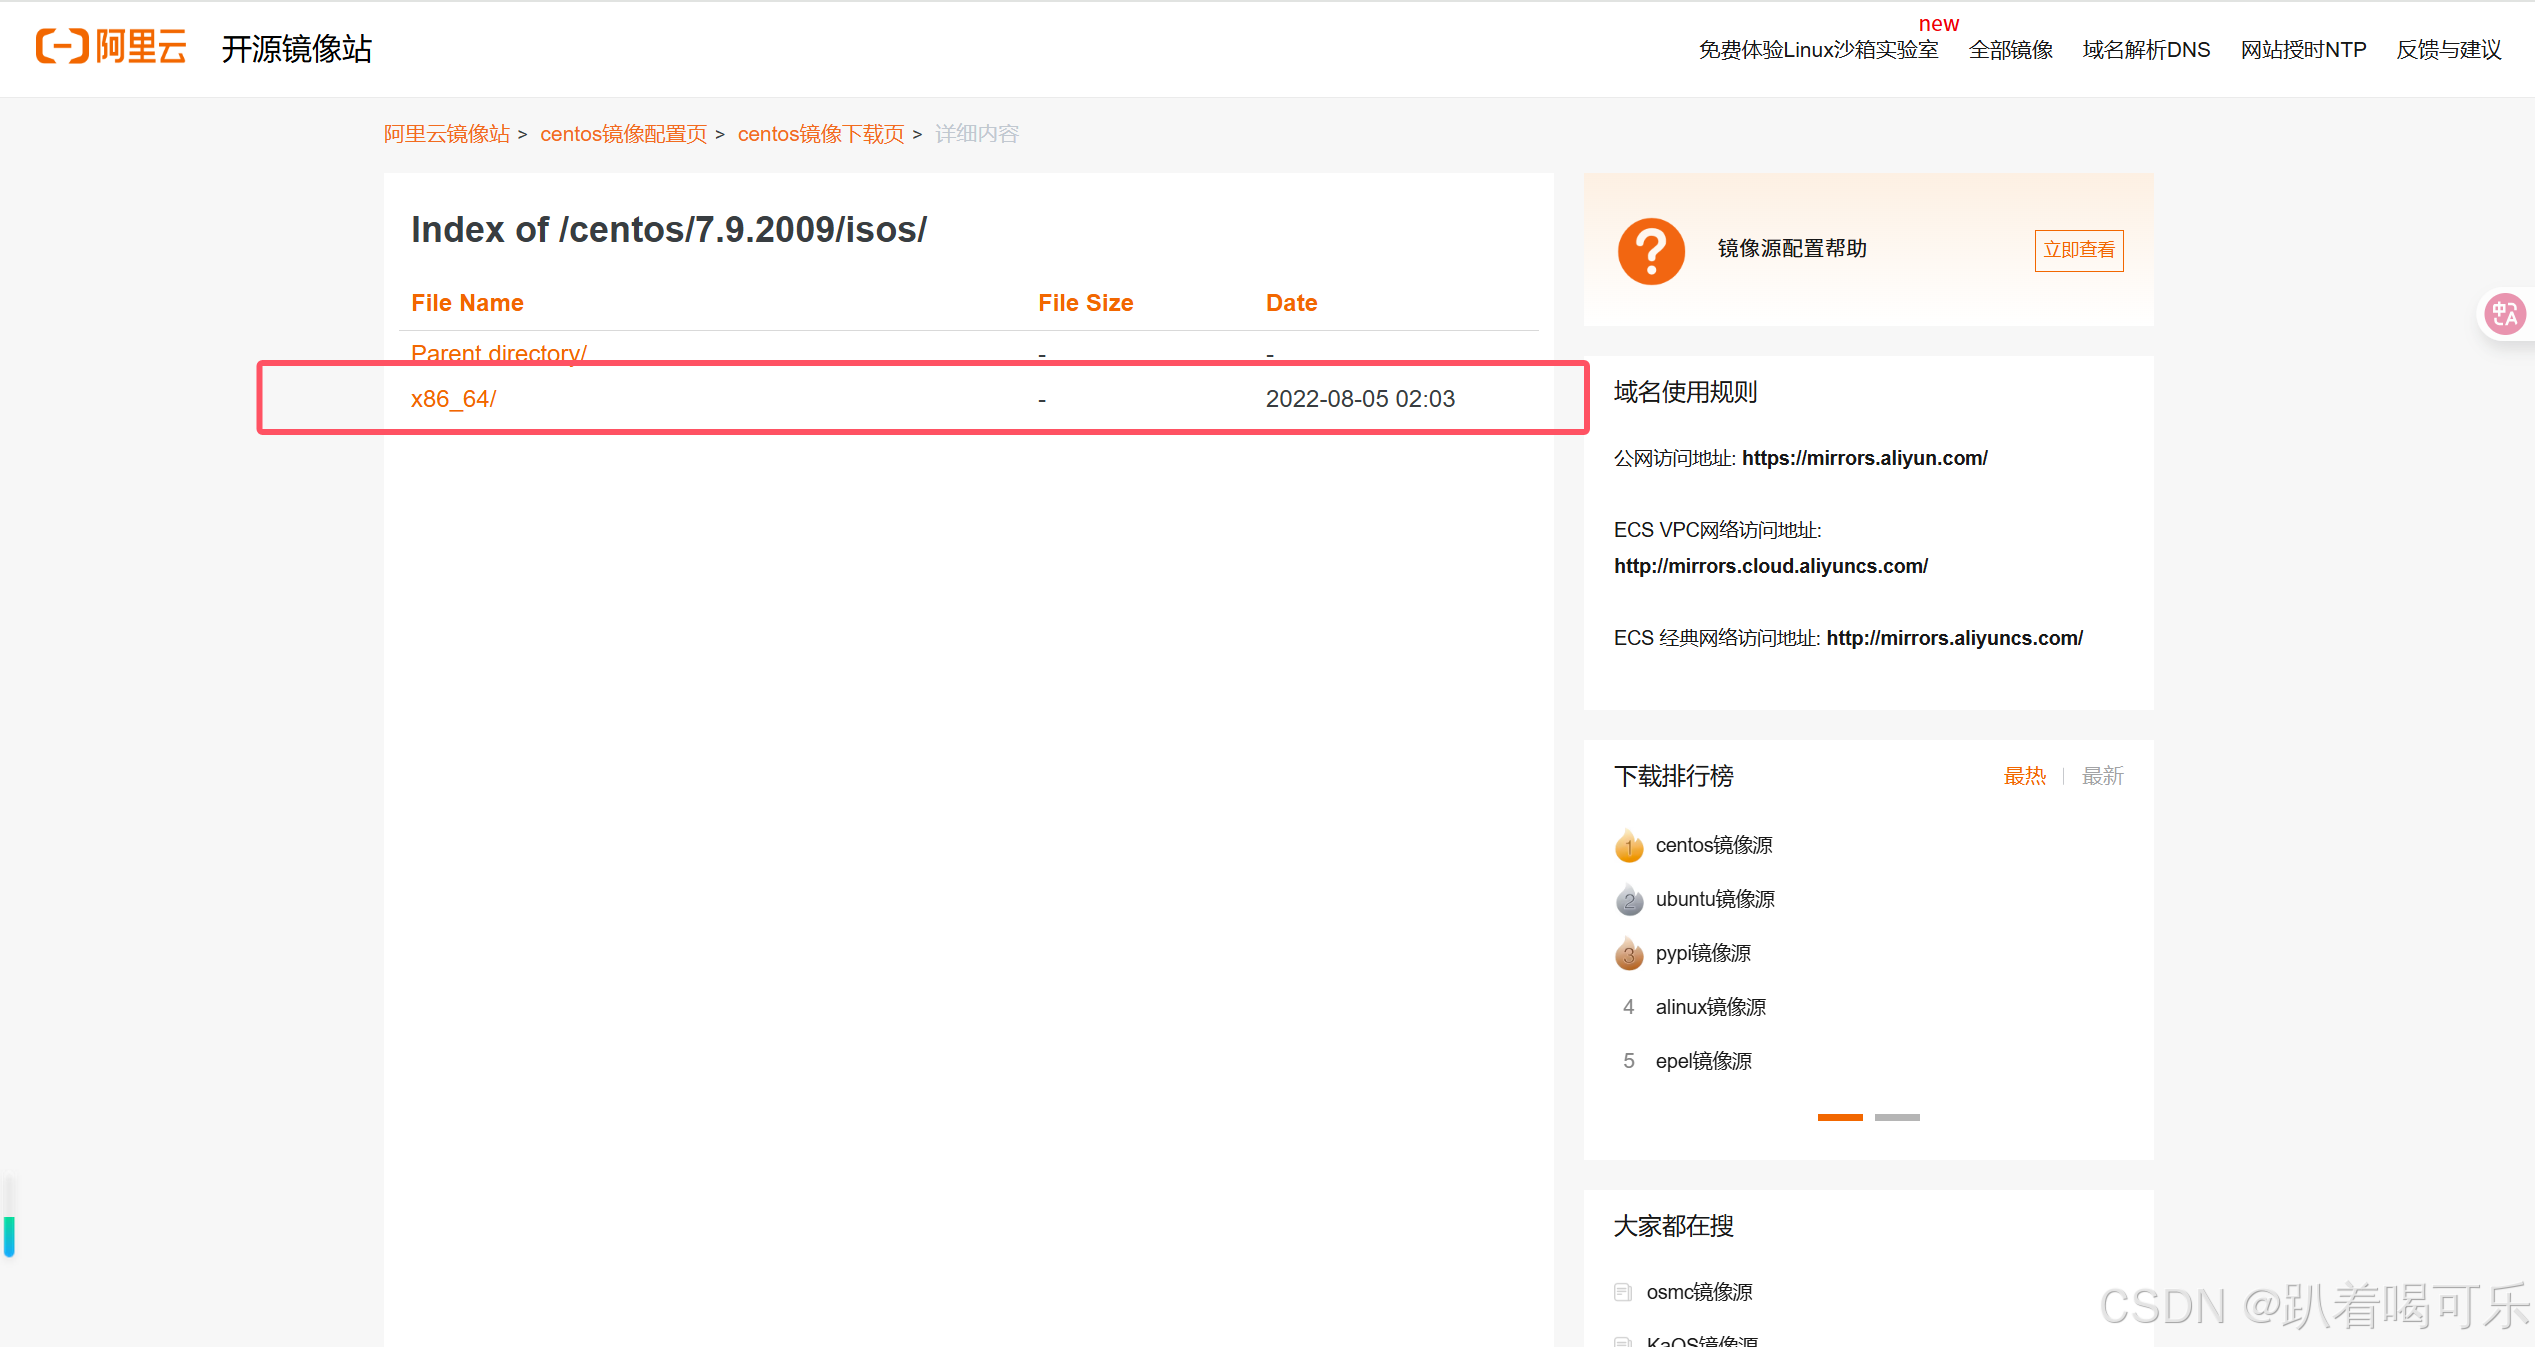
Task: Open alinux镜像源 in download ranking
Action: pos(1711,1008)
